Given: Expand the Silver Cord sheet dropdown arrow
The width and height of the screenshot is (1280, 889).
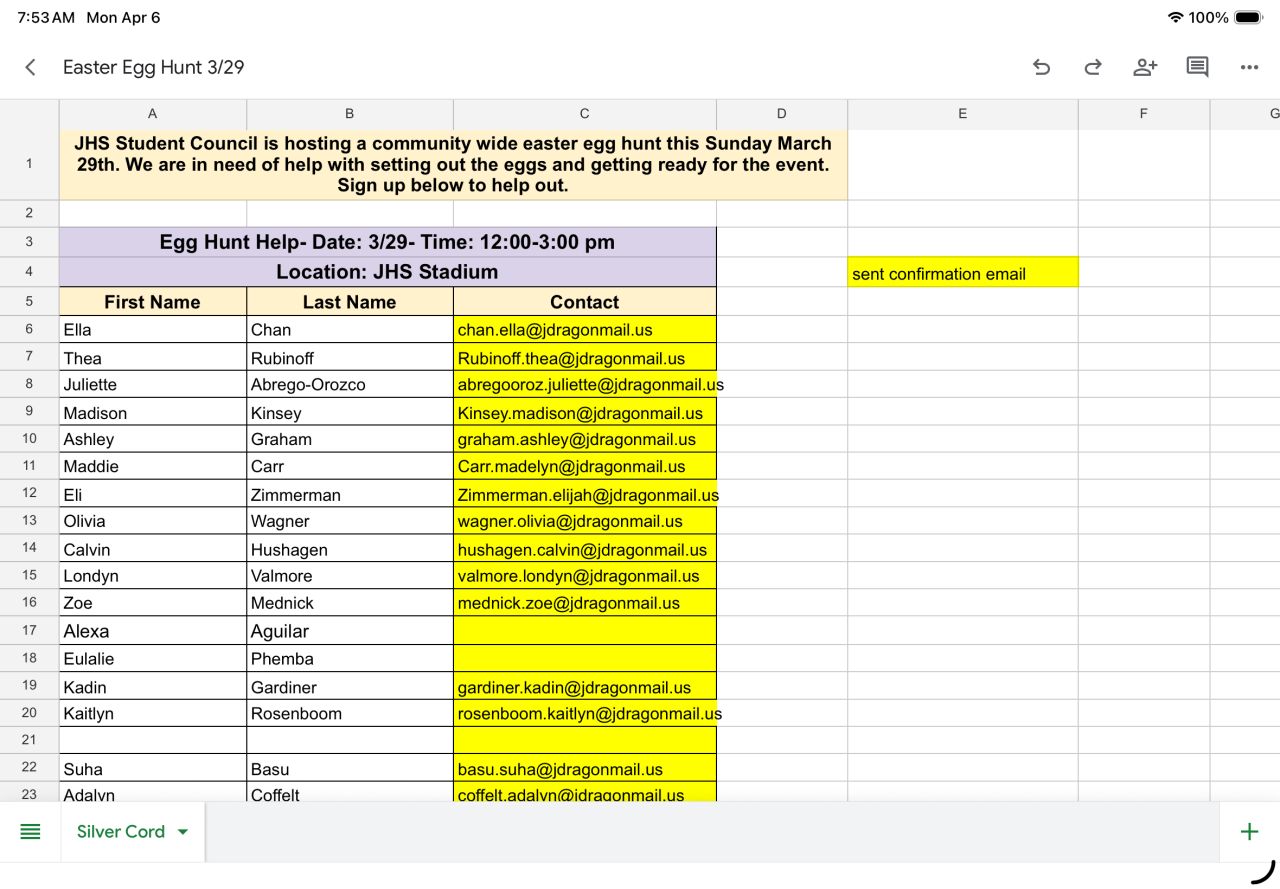Looking at the screenshot, I should tap(183, 832).
